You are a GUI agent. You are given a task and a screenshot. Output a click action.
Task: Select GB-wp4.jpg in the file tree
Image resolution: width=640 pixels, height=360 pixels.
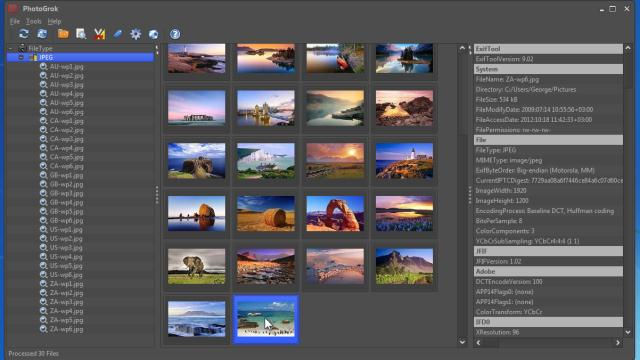click(x=67, y=202)
